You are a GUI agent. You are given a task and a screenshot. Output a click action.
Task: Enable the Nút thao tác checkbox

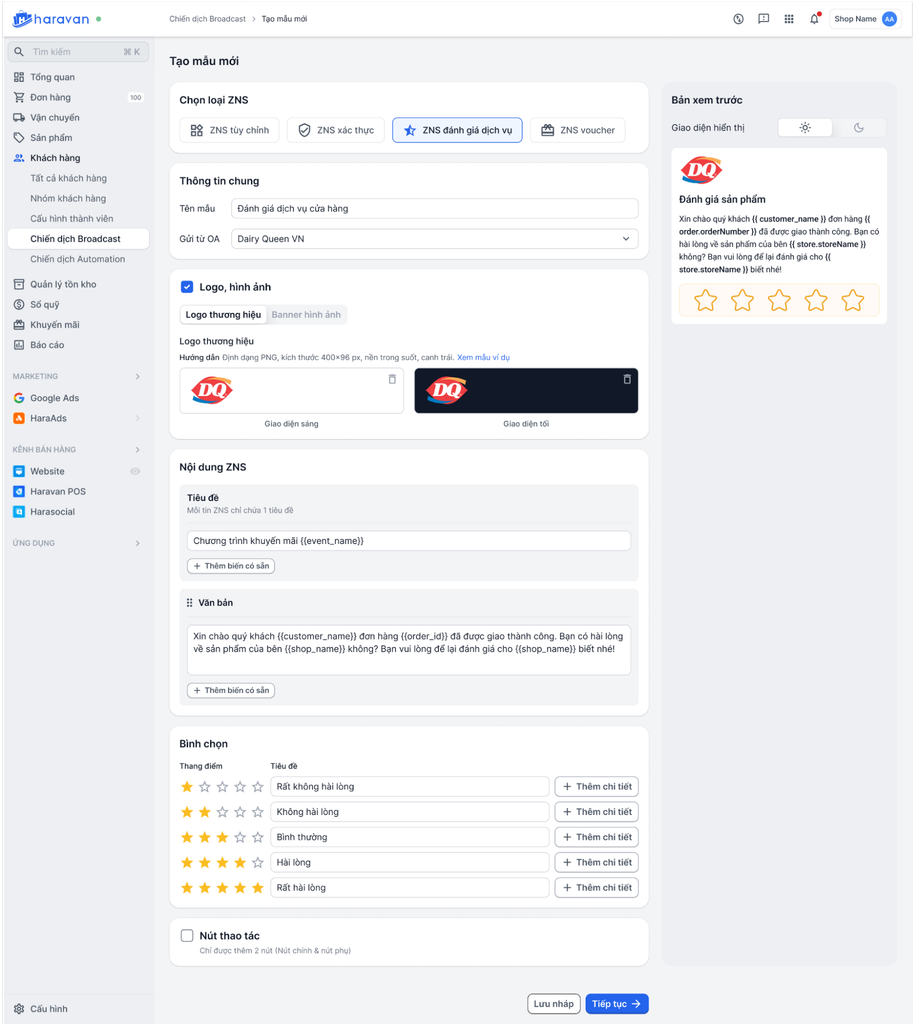point(187,935)
